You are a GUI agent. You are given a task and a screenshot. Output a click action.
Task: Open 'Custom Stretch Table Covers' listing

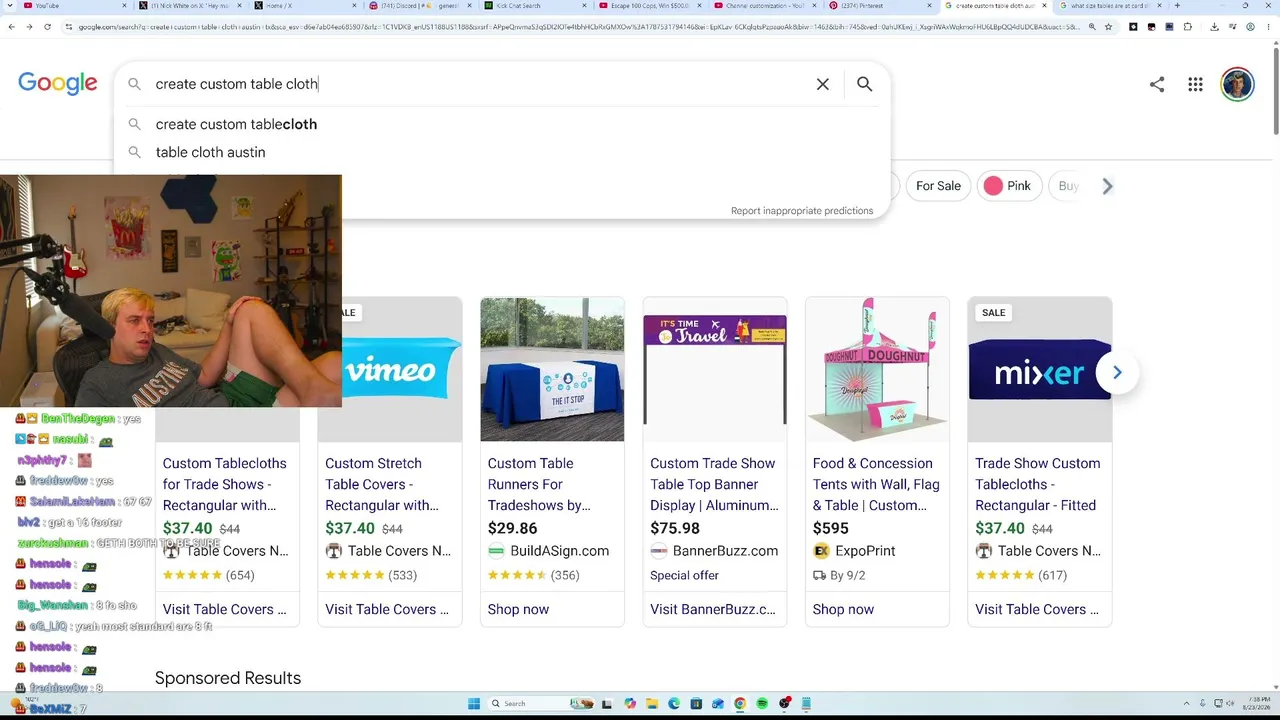382,484
